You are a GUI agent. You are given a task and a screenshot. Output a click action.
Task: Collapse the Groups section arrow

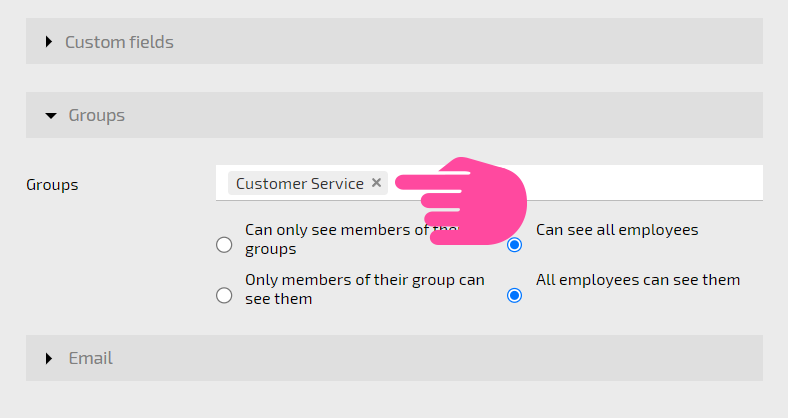(51, 116)
